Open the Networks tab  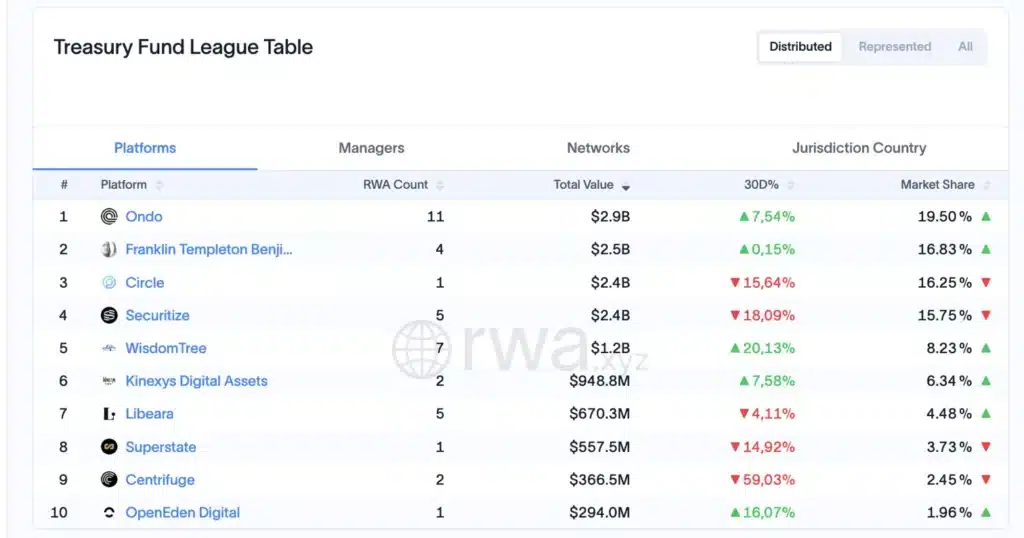(598, 148)
